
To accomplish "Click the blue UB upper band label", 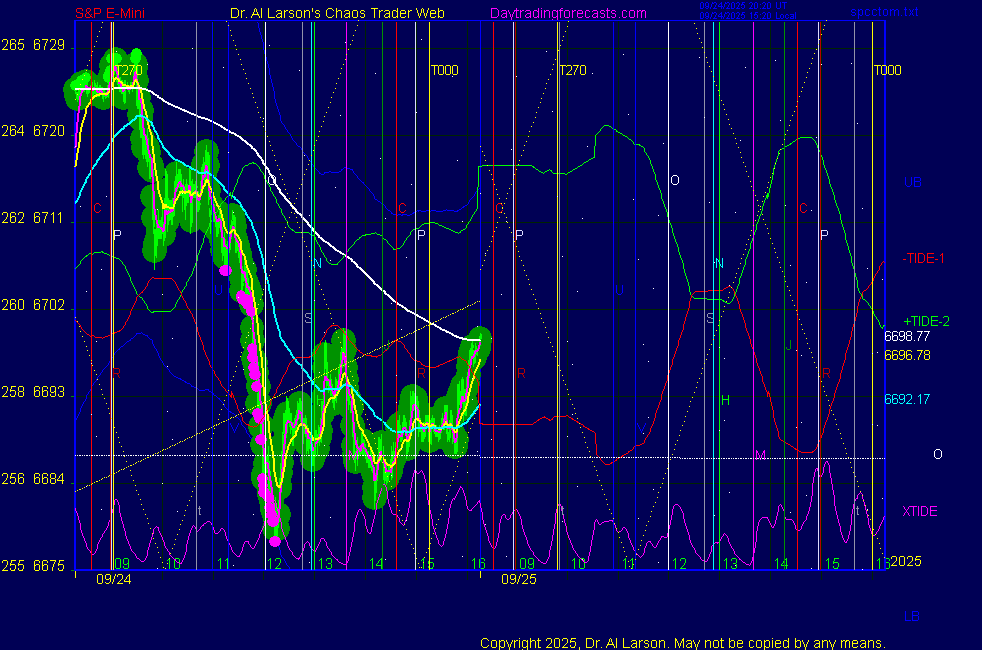I will point(912,182).
